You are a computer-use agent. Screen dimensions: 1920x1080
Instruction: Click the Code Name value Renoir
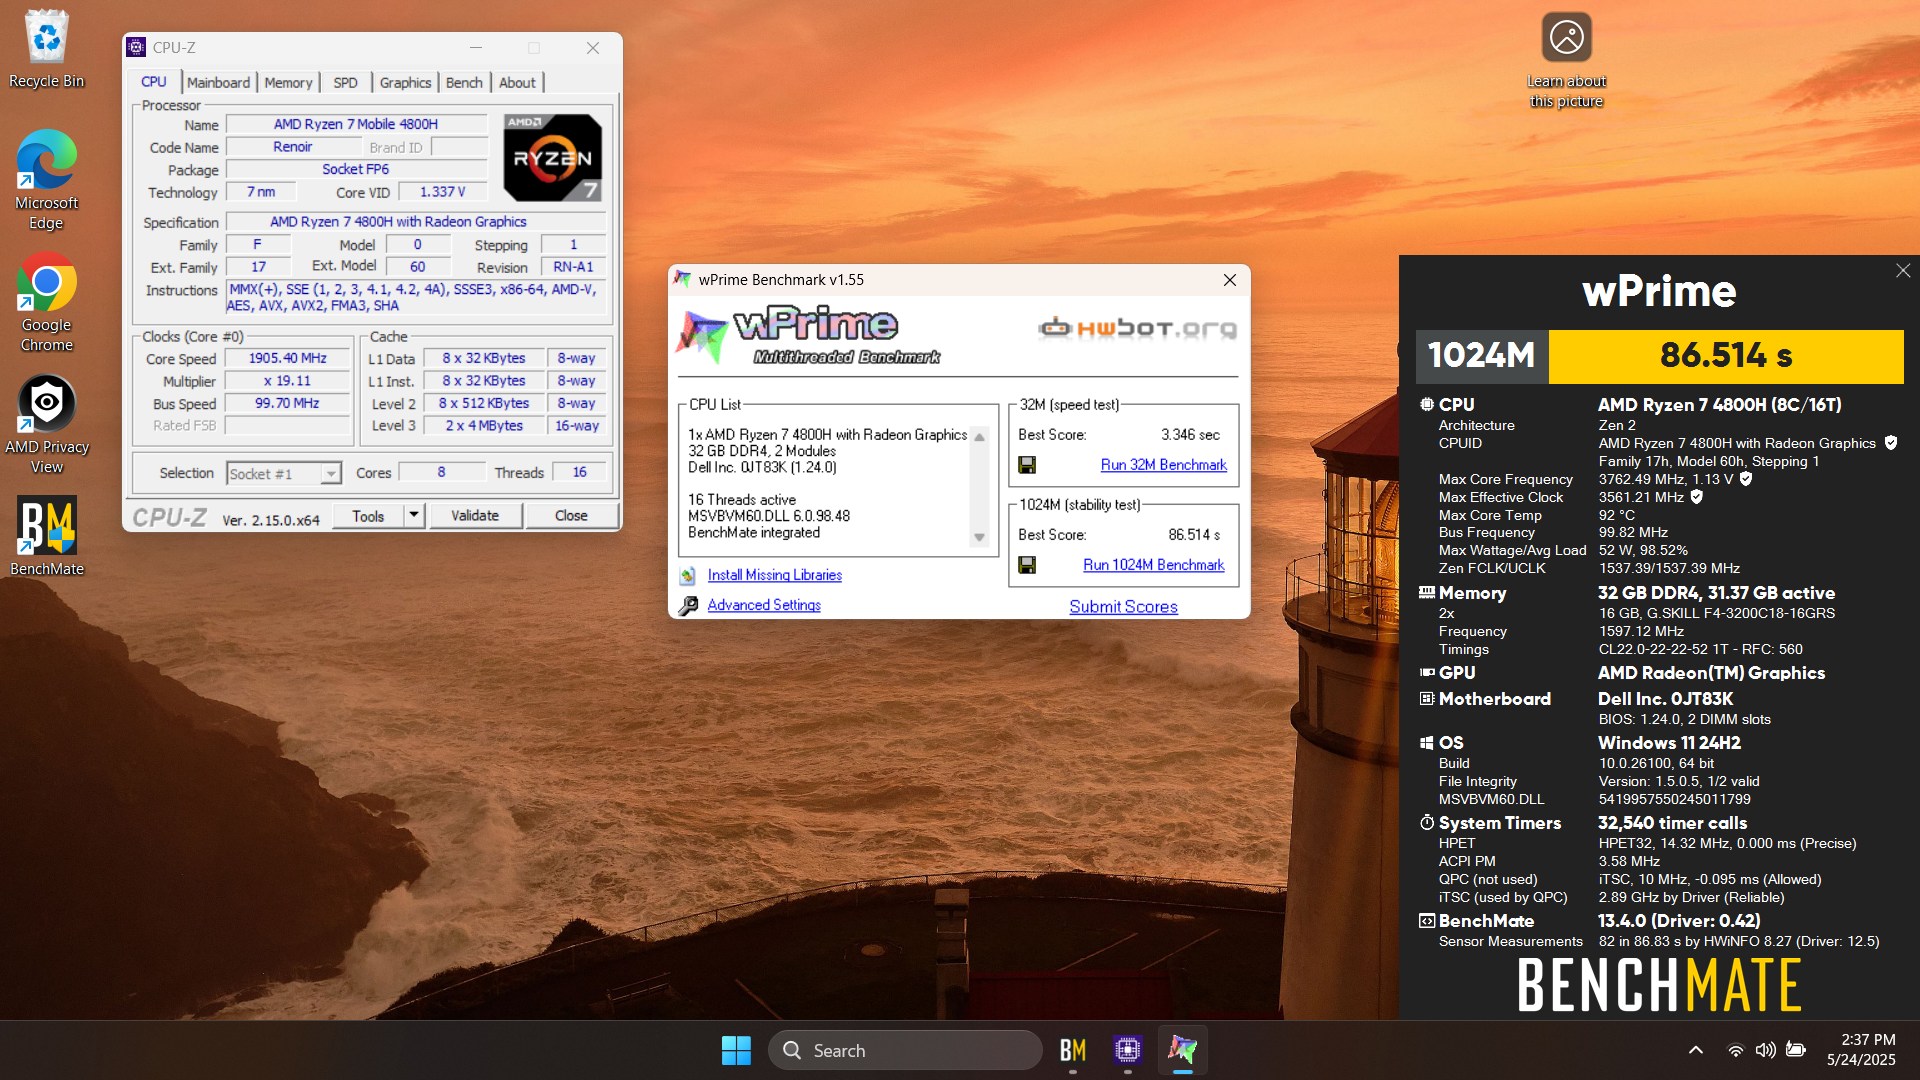292,147
